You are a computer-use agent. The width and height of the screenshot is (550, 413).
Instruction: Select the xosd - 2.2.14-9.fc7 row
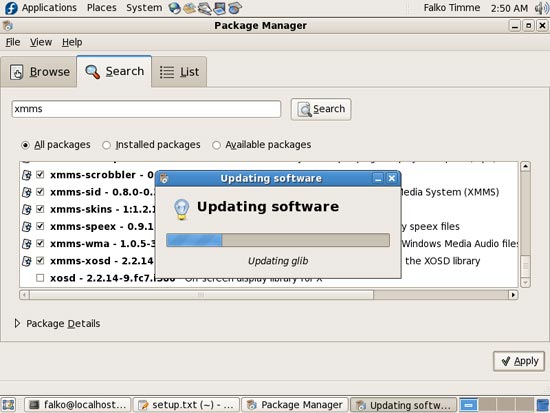269,278
